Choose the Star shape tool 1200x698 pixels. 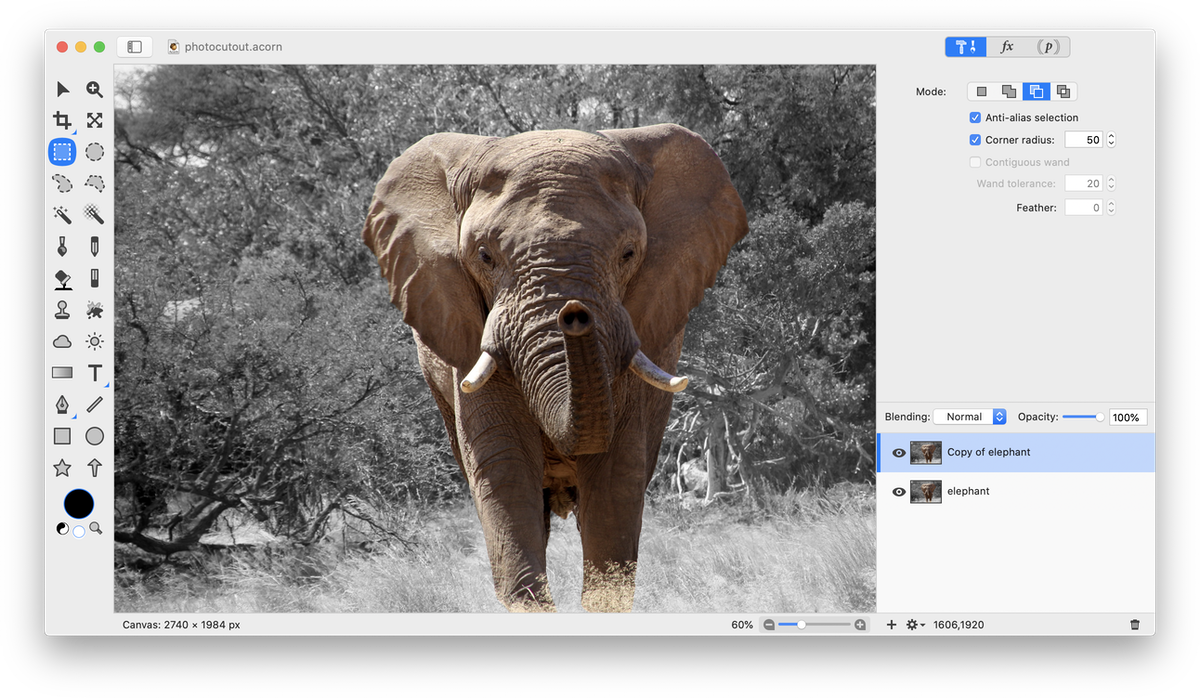point(62,467)
